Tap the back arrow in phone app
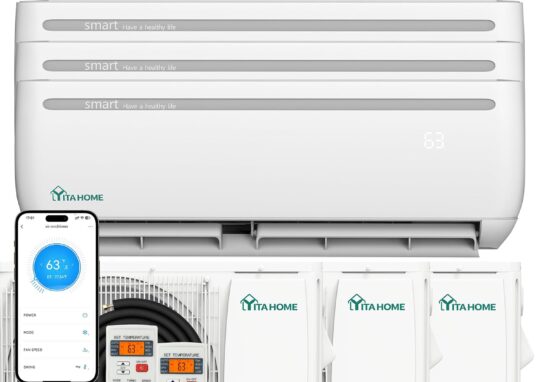Viewport: 538px width, 382px height. coord(22,227)
